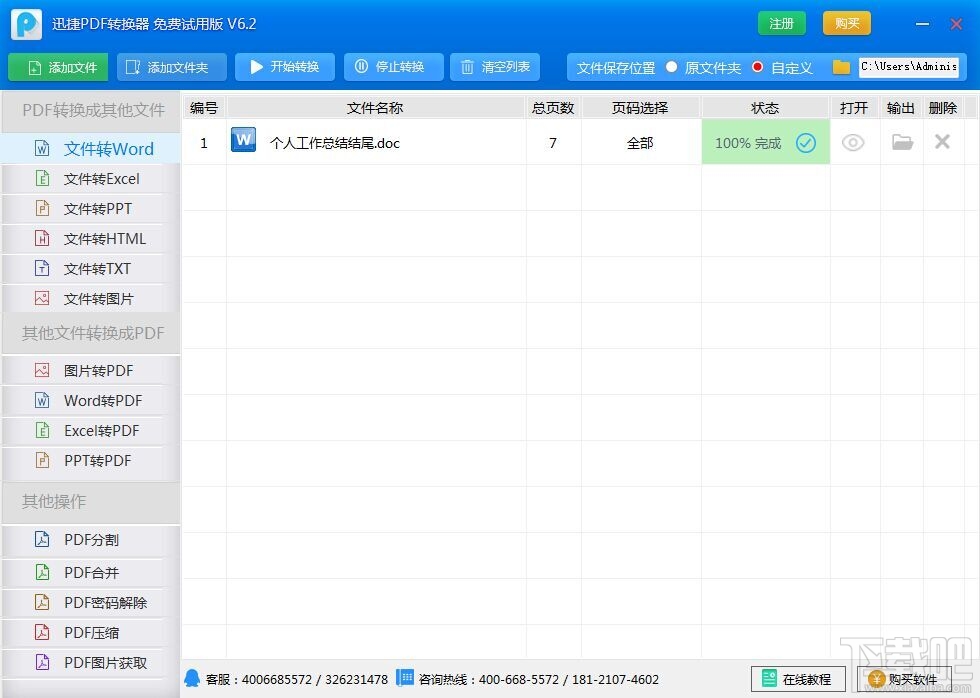Clear list with 清空列表 trash button
This screenshot has height=698, width=980.
[x=495, y=67]
